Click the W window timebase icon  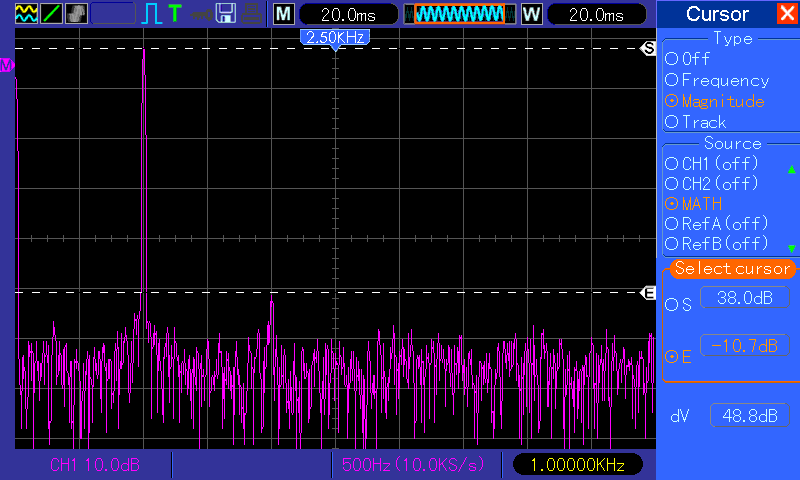pyautogui.click(x=531, y=14)
